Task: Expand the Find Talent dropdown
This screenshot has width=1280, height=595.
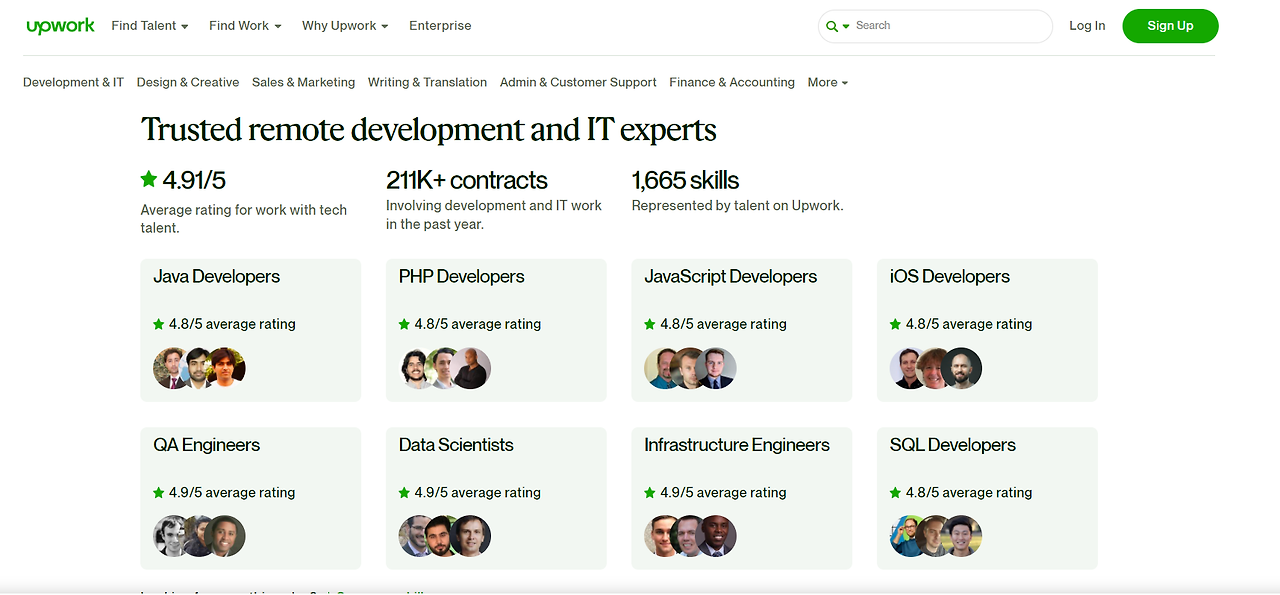Action: [150, 26]
